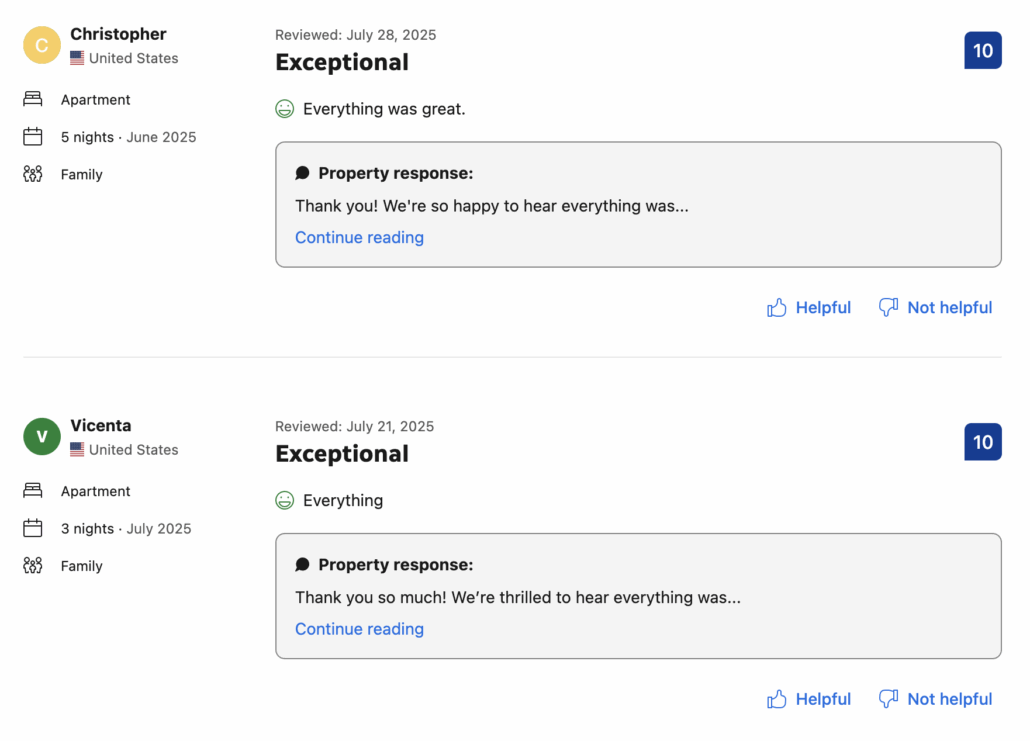Click the bed icon beside Christopher's Apartment
Image resolution: width=1030 pixels, height=741 pixels.
[x=33, y=99]
